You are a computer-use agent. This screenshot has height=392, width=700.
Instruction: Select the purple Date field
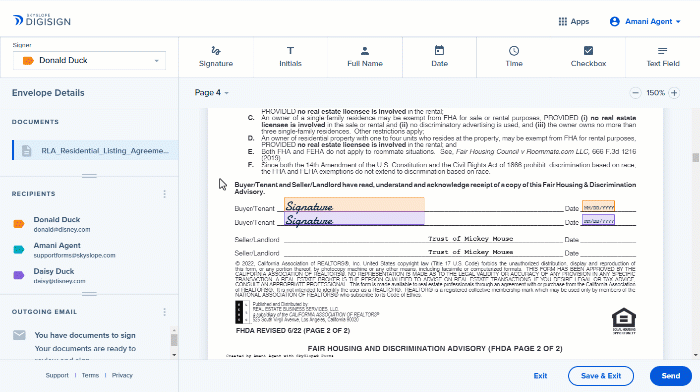point(598,220)
